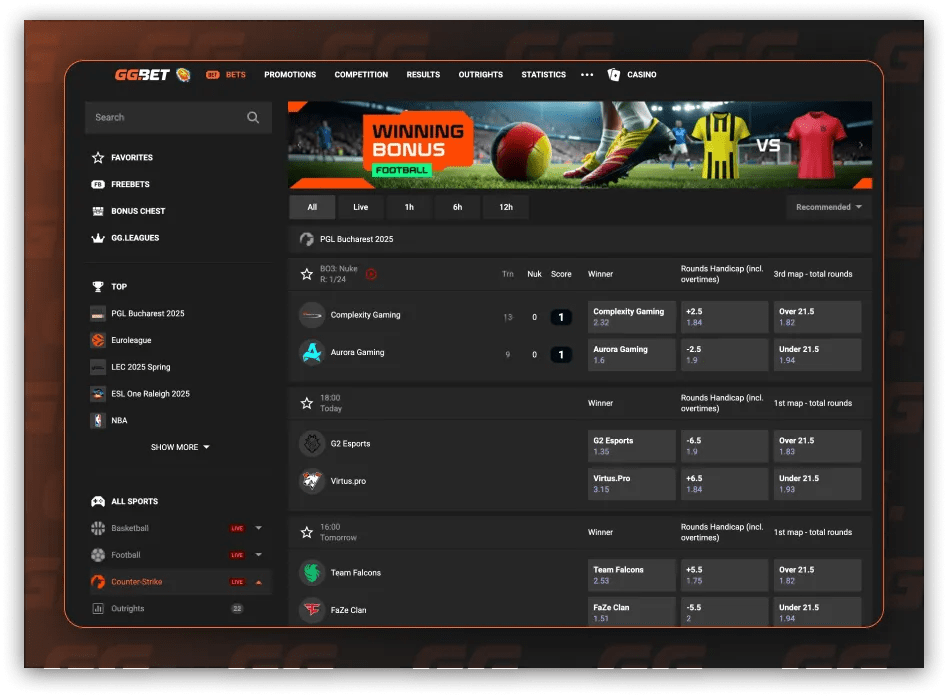This screenshot has width=948, height=697.
Task: Click the Aurora Gaming team logo
Action: coord(312,352)
